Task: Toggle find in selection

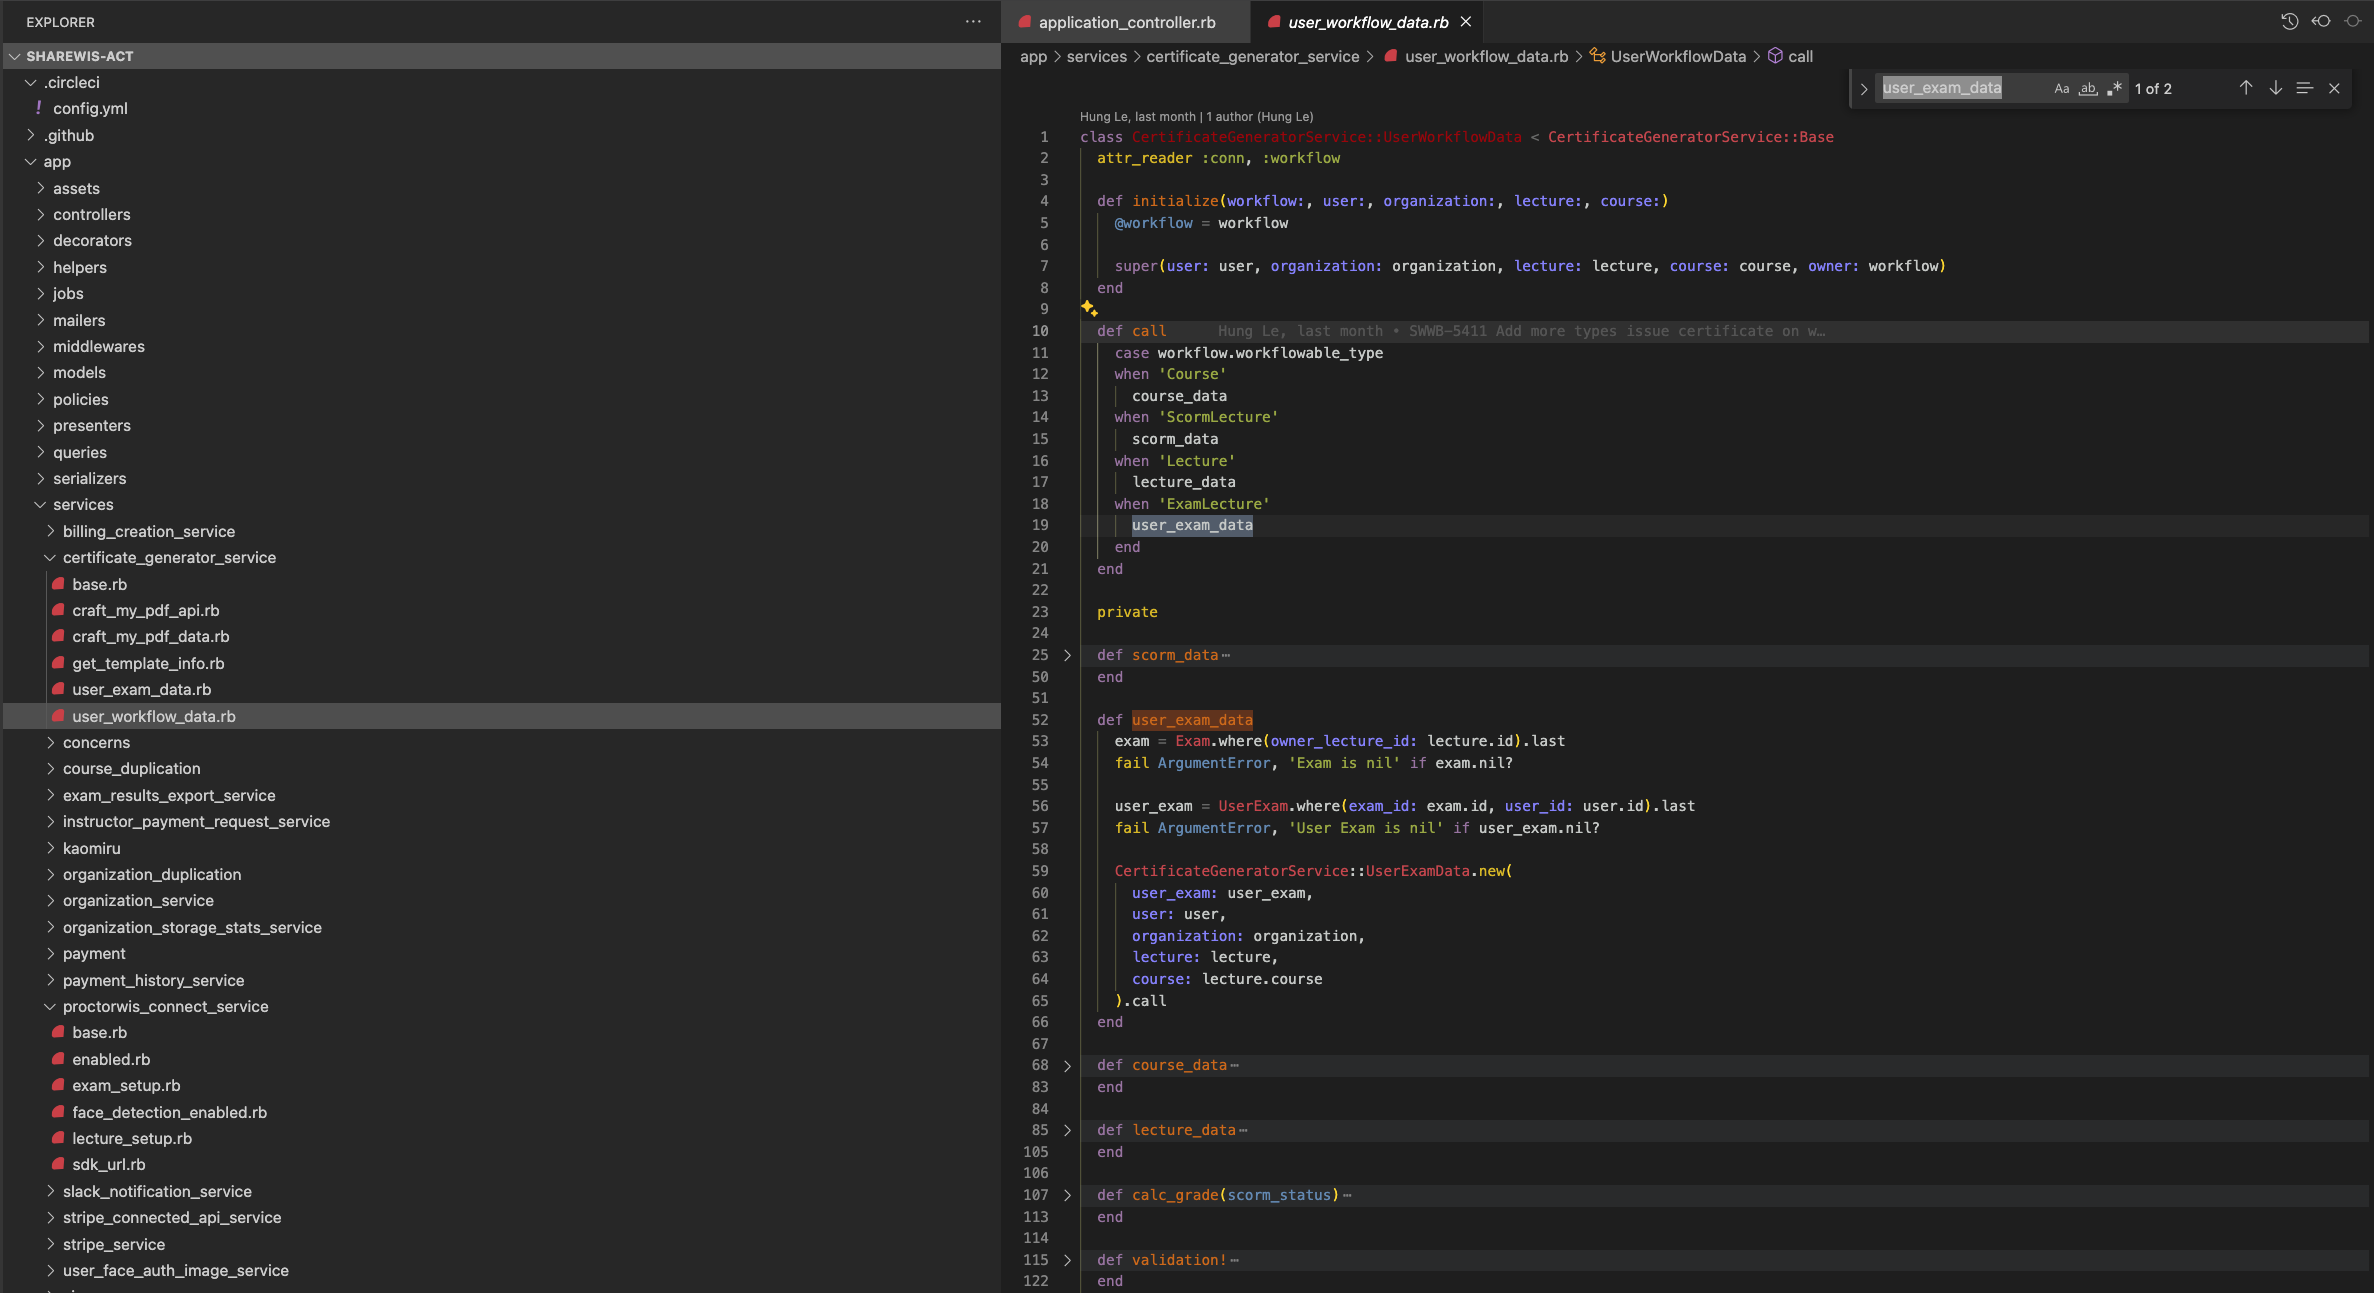Action: 2304,88
